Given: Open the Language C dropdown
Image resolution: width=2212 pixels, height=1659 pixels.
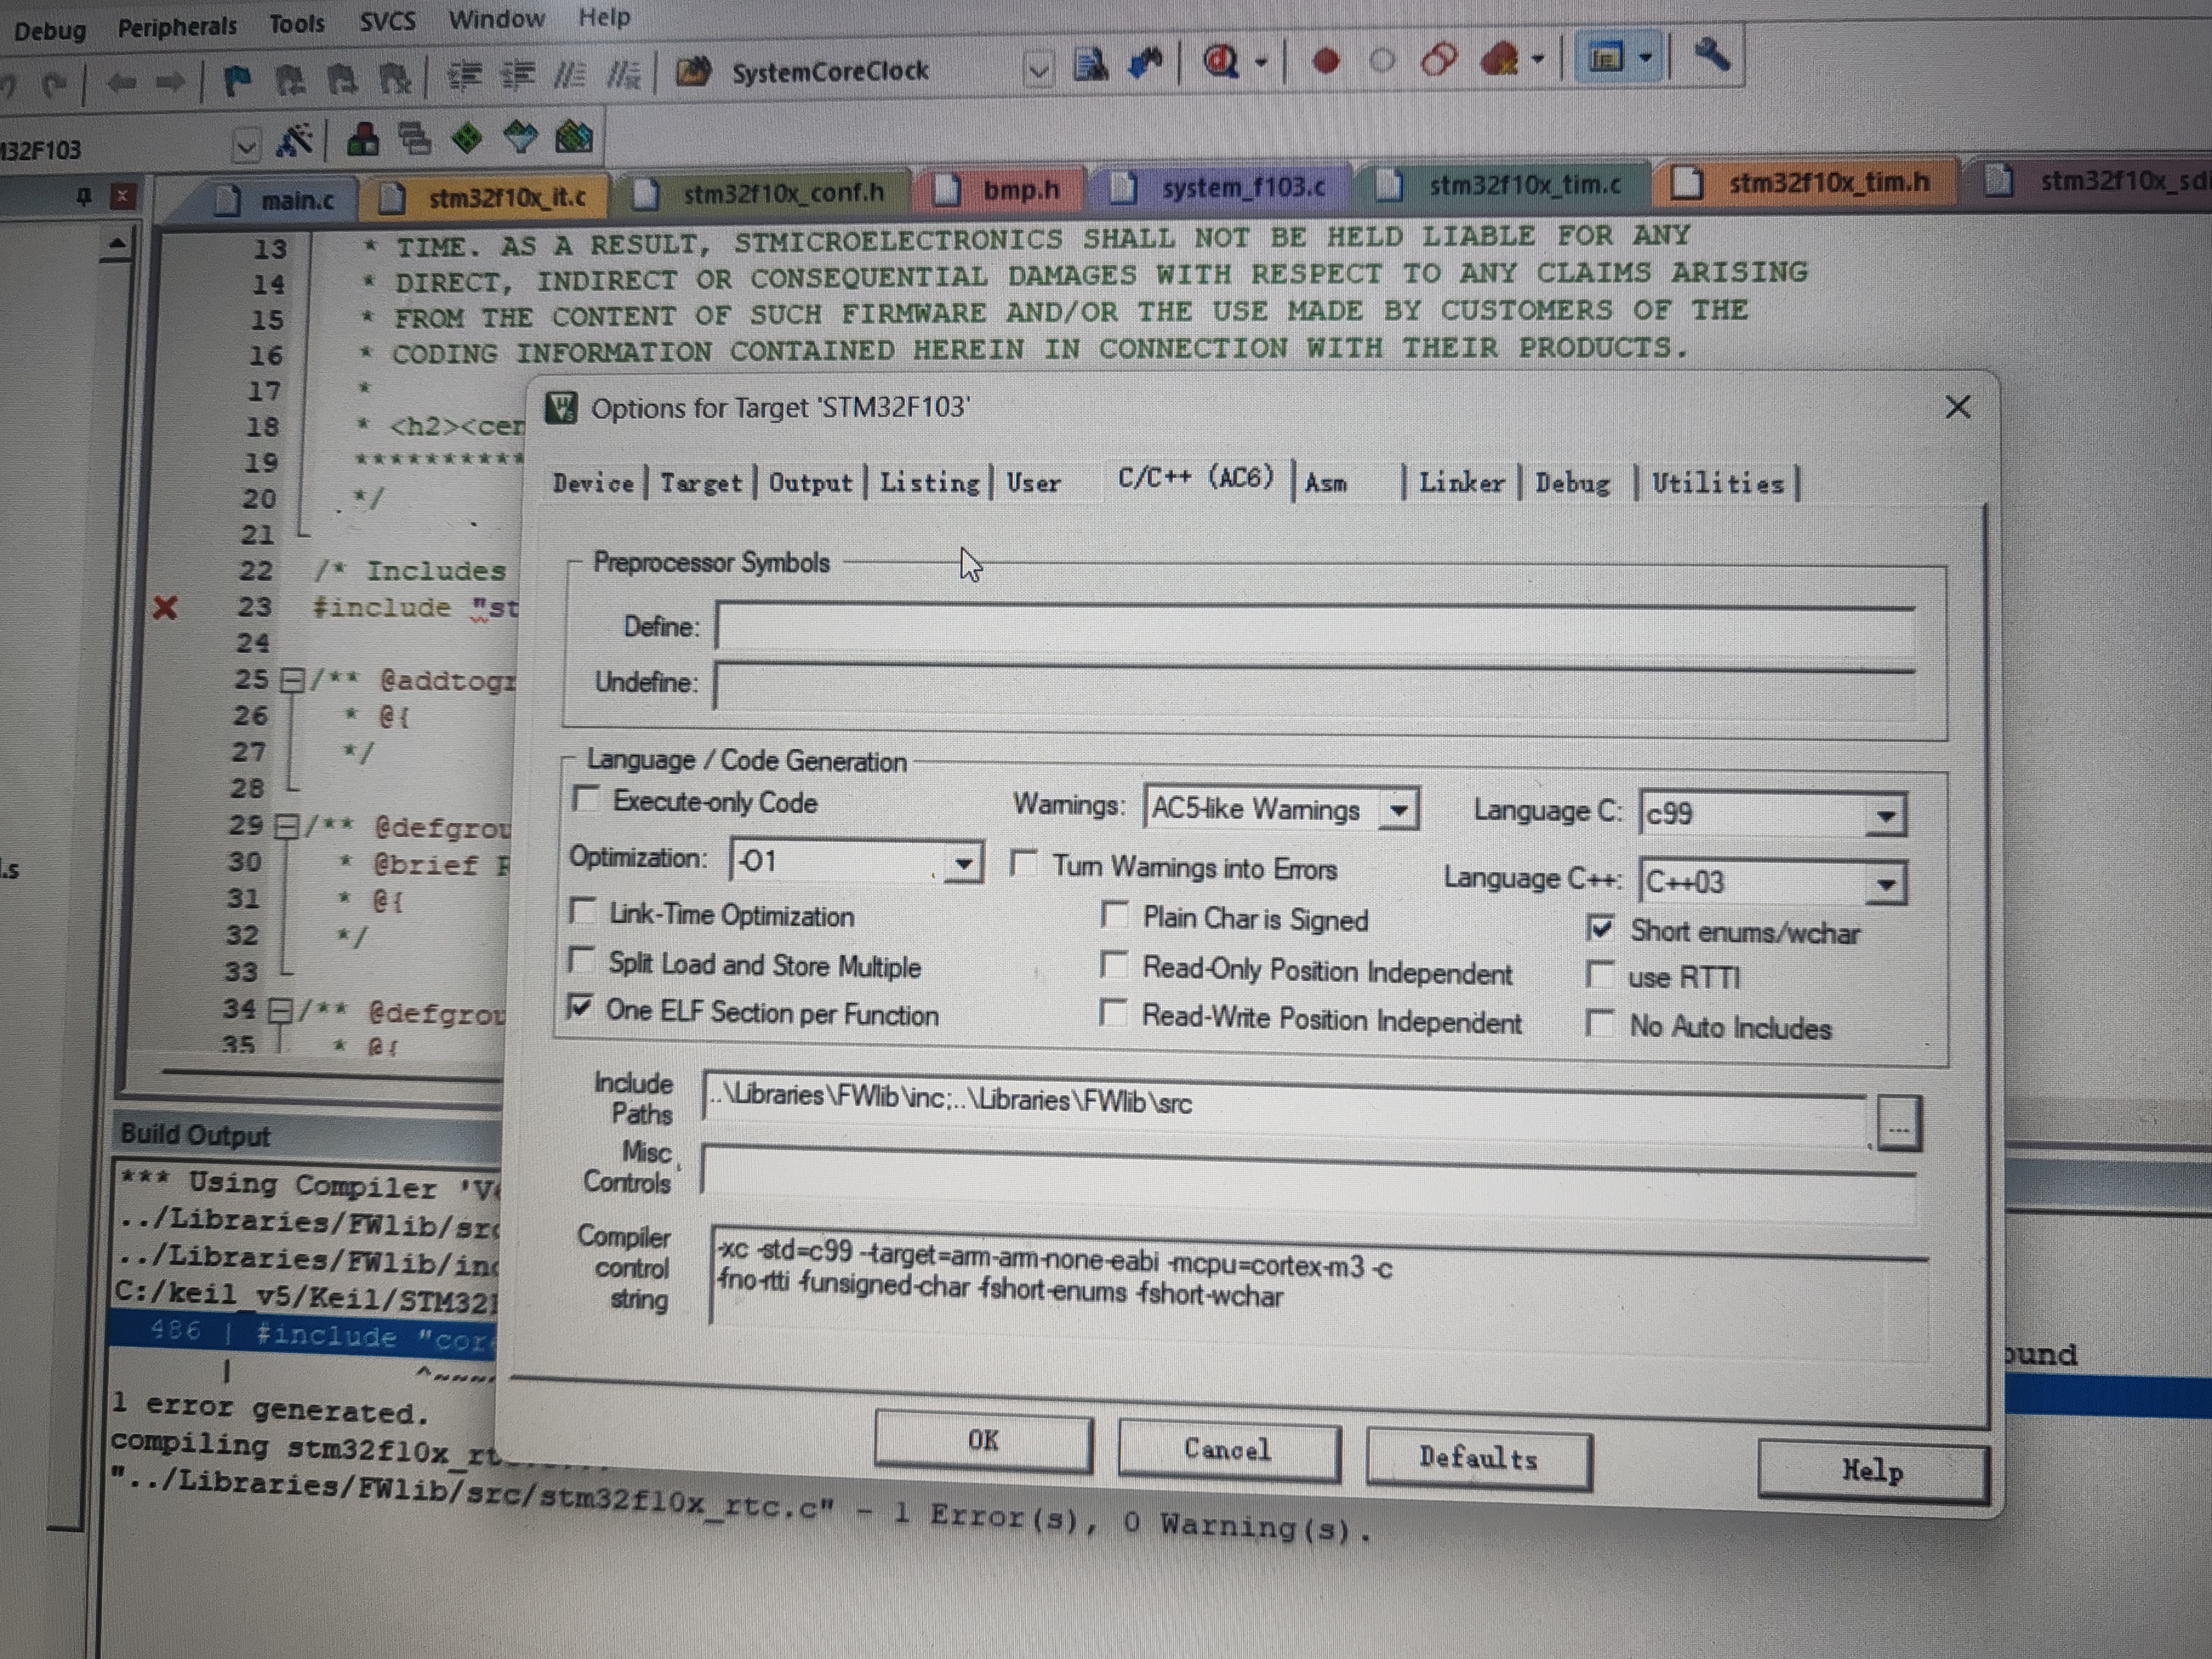Looking at the screenshot, I should point(1885,816).
